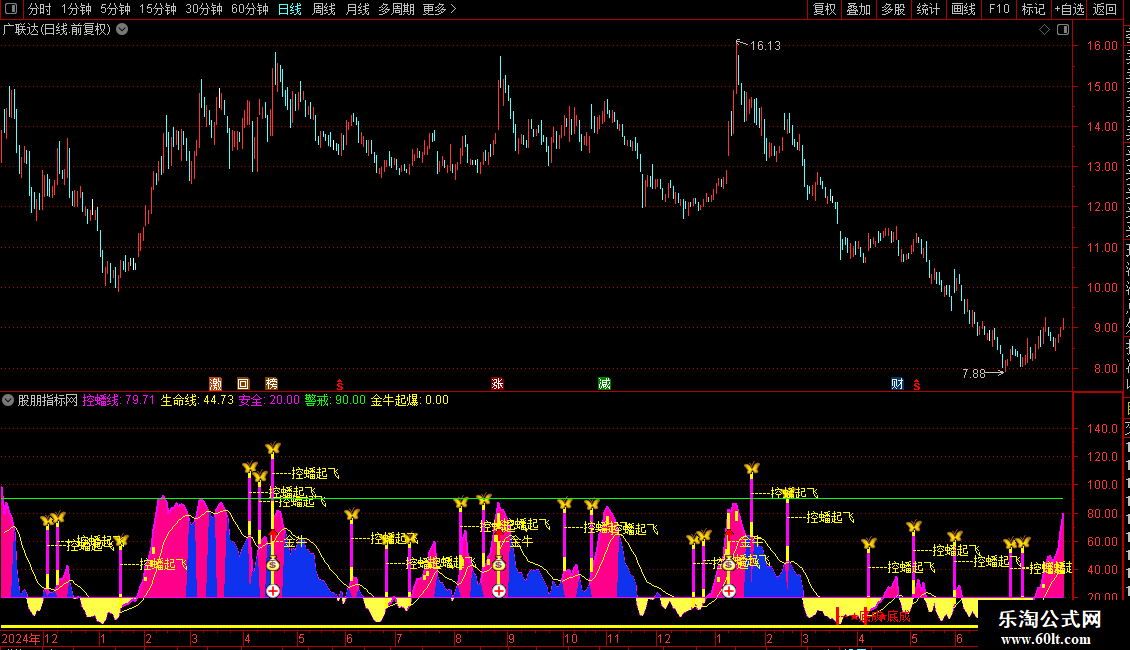Add stock via +自选 button

click(x=1069, y=9)
